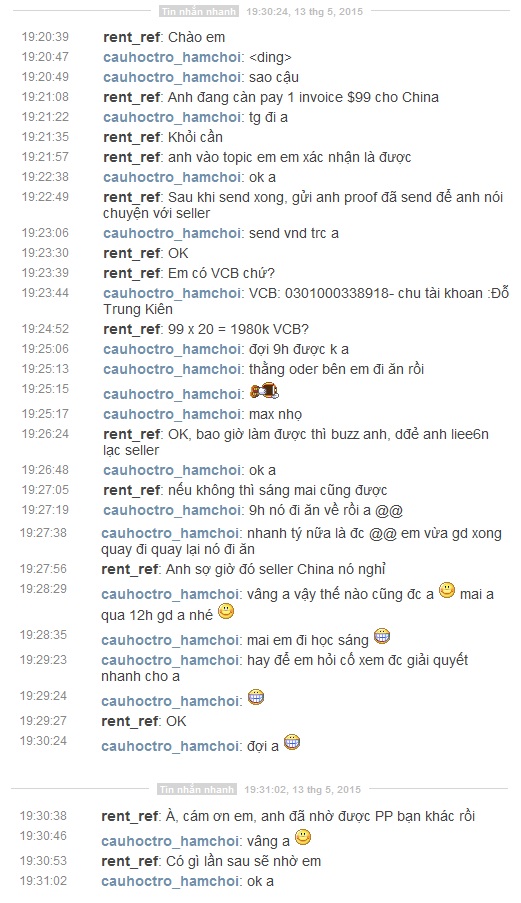Click the second 'Tin nhắn nhanh' header at 19:31:02
The height and width of the screenshot is (903, 521).
click(x=197, y=790)
